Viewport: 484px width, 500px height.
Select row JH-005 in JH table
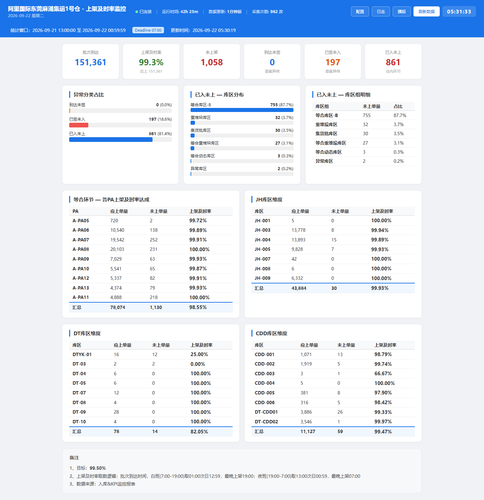[x=333, y=249]
